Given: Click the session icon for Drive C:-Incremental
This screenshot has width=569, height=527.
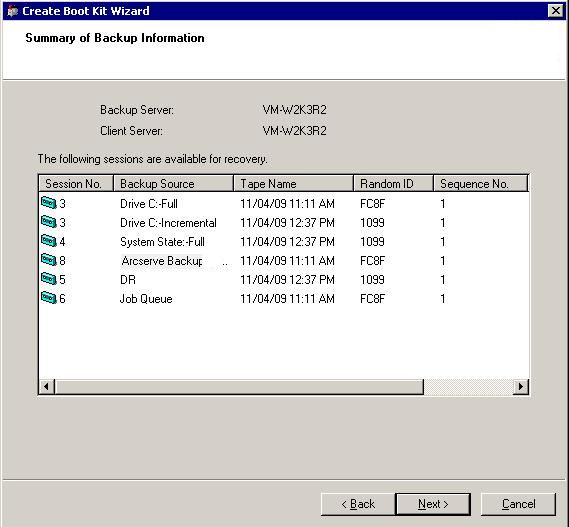Looking at the screenshot, I should click(49, 221).
